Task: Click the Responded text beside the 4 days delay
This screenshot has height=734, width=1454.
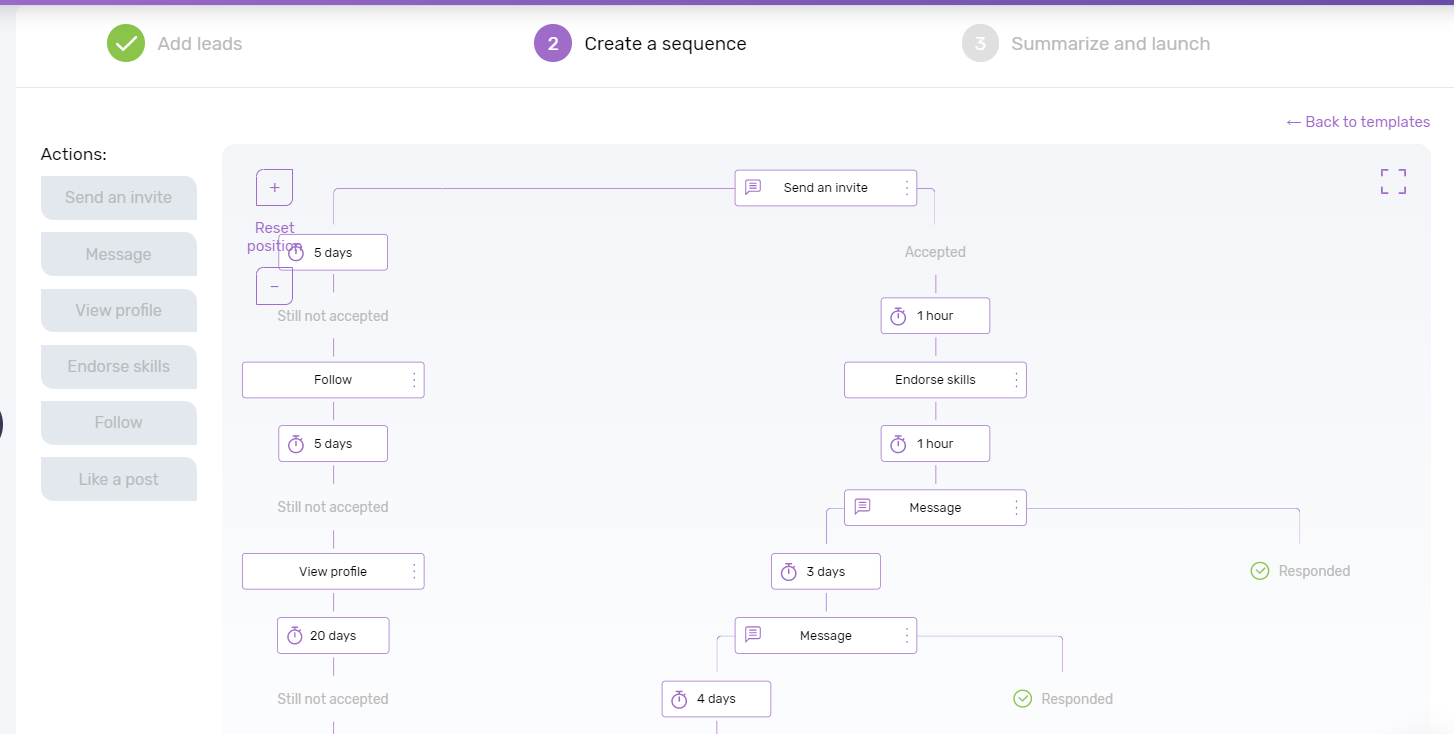Action: [1077, 699]
